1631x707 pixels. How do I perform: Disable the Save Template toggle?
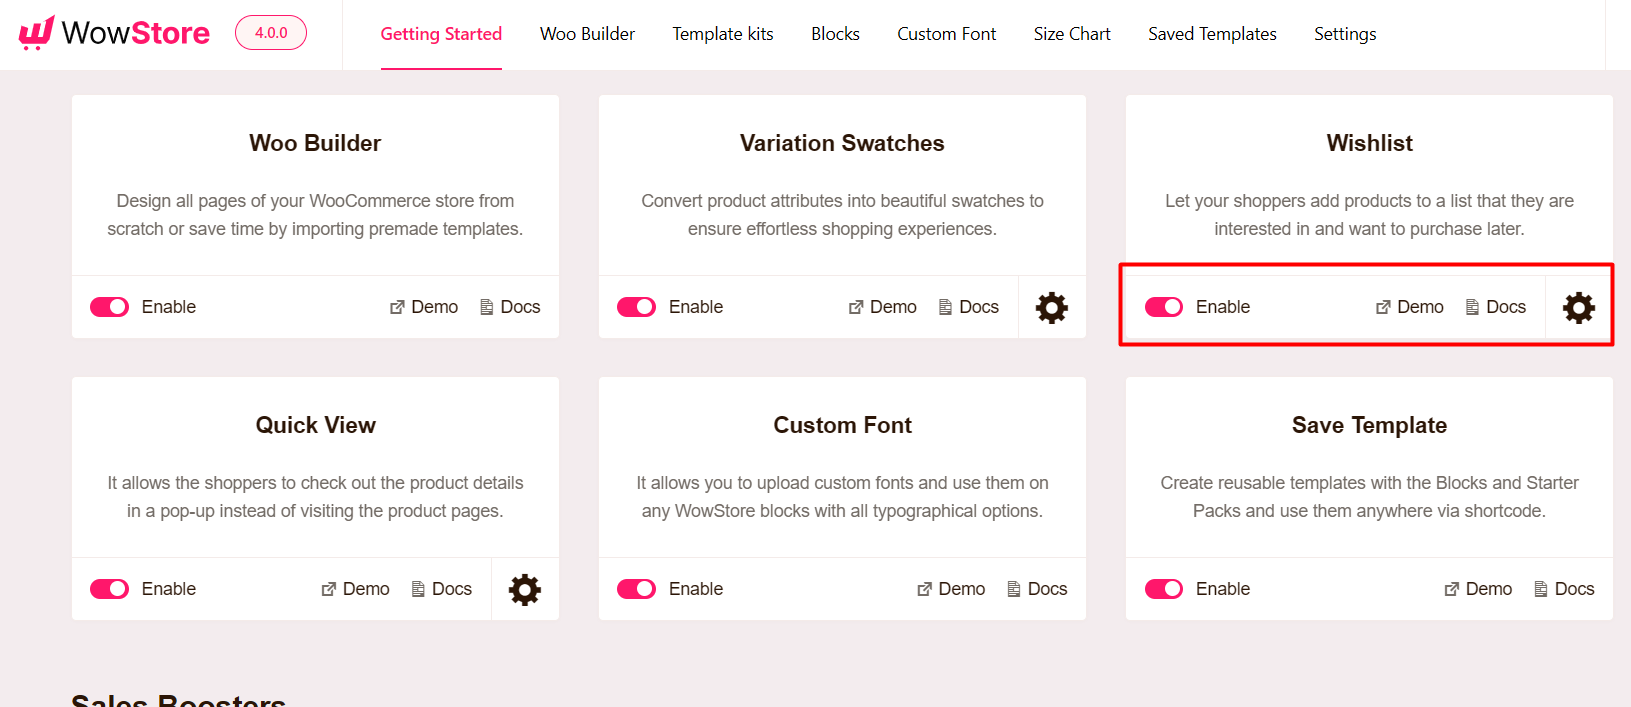pyautogui.click(x=1164, y=589)
